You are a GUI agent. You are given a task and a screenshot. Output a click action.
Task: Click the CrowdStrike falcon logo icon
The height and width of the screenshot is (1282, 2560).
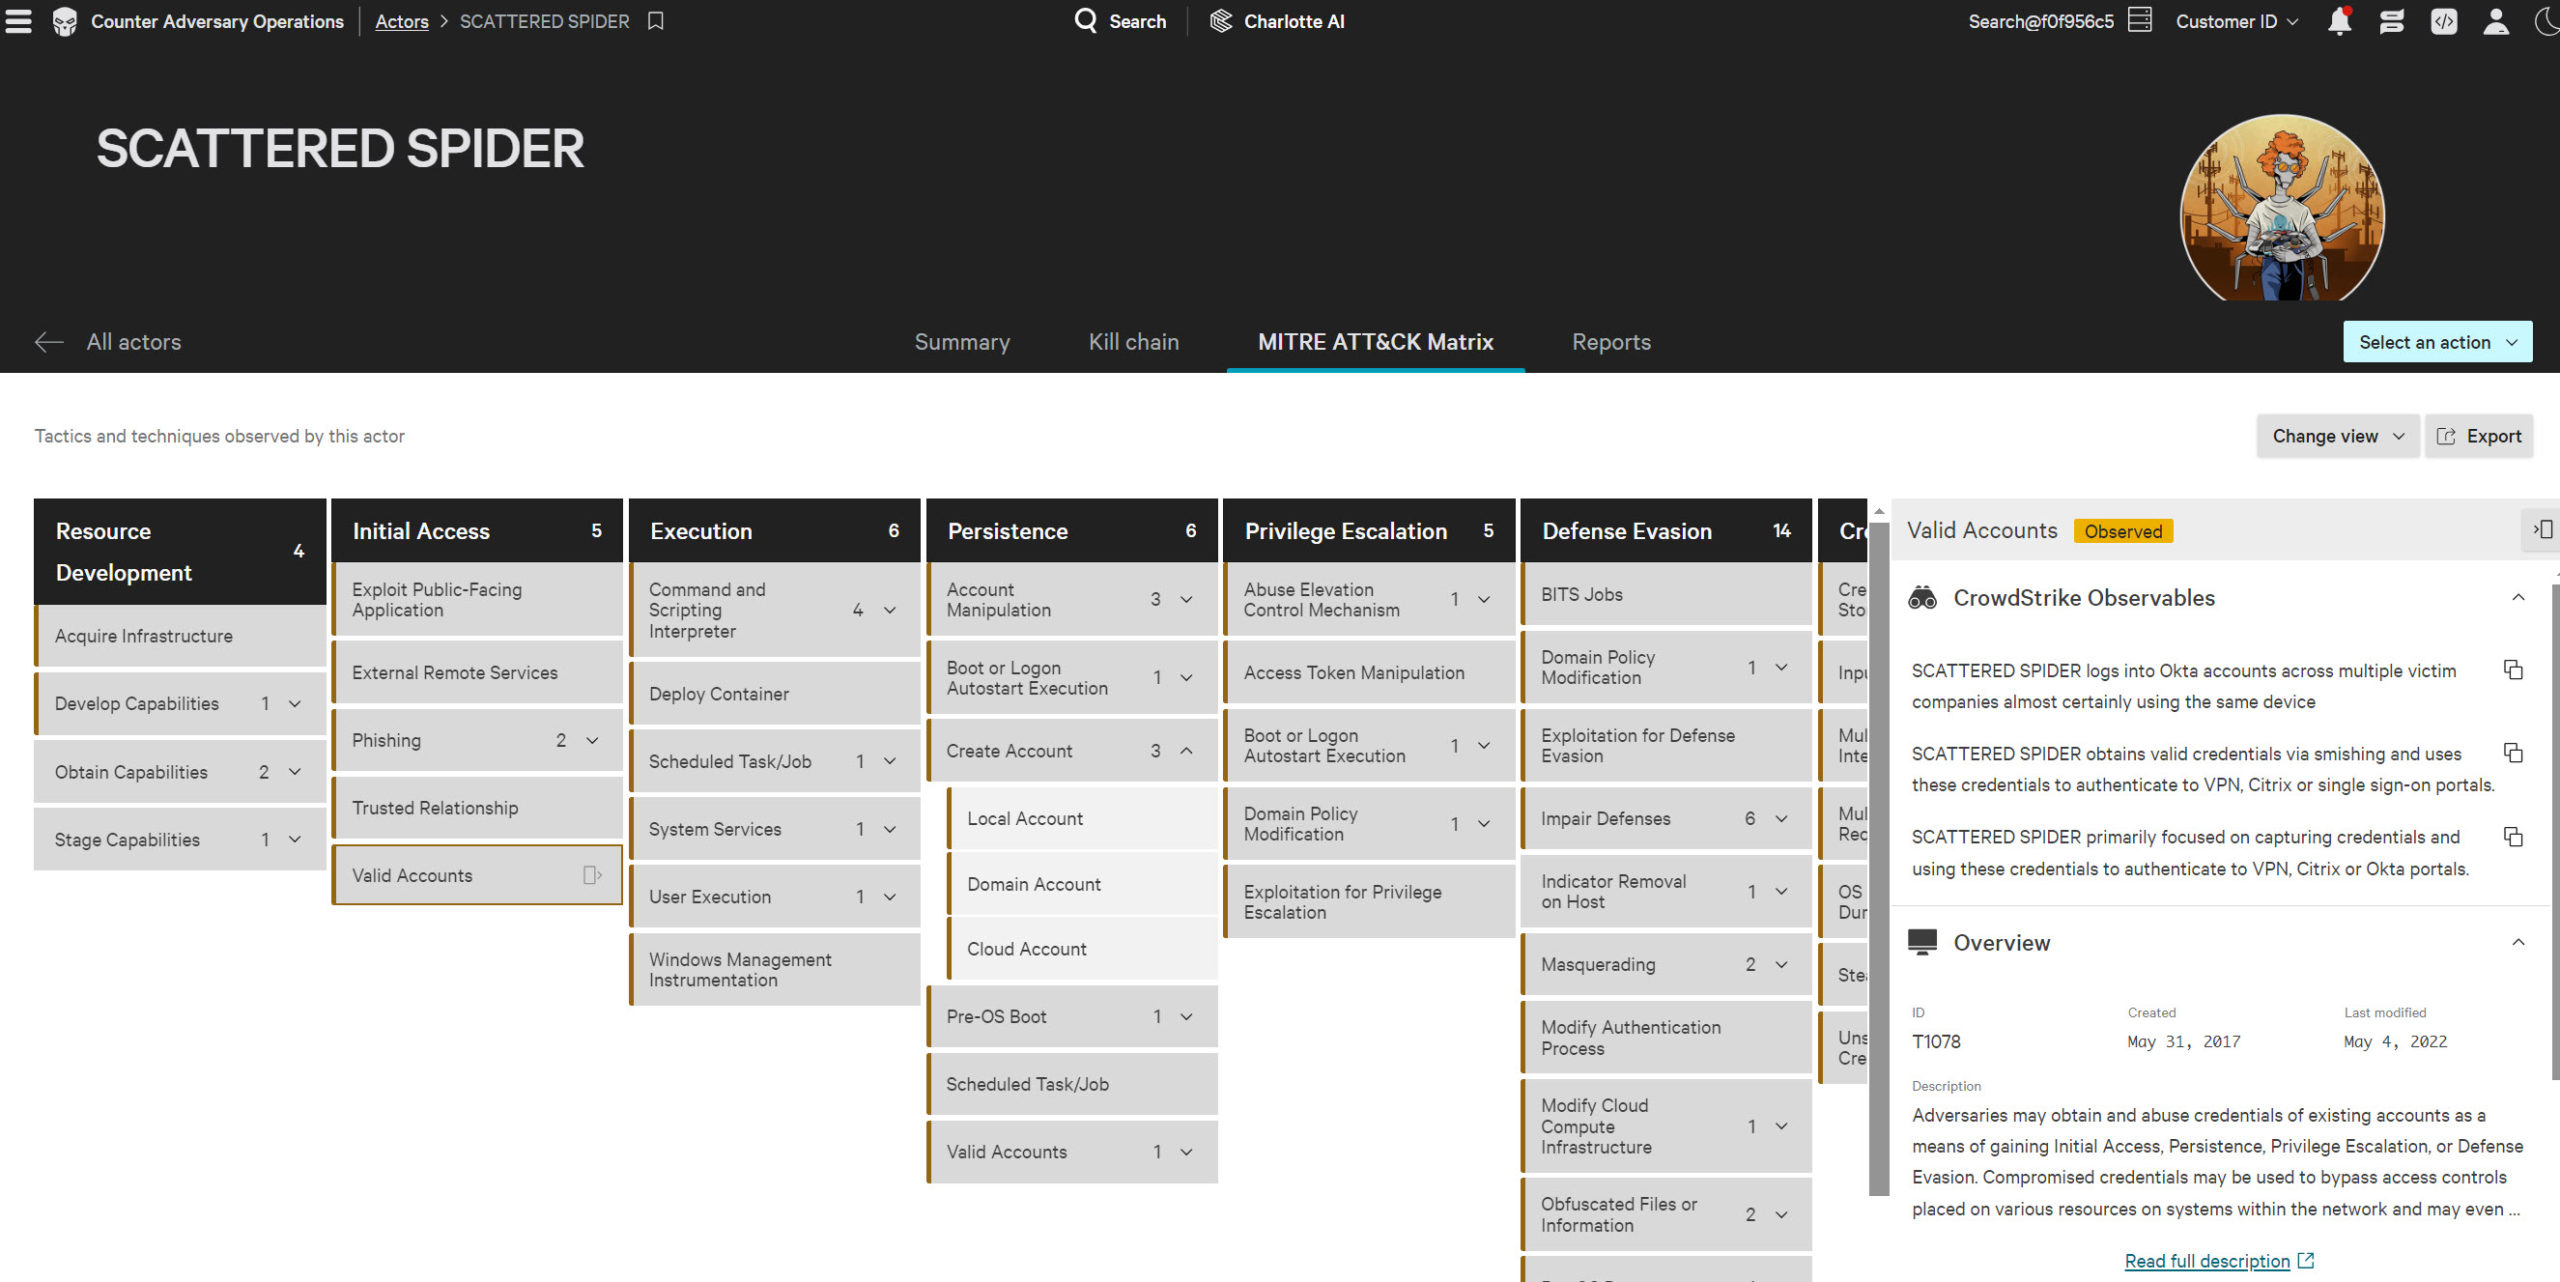[x=65, y=21]
